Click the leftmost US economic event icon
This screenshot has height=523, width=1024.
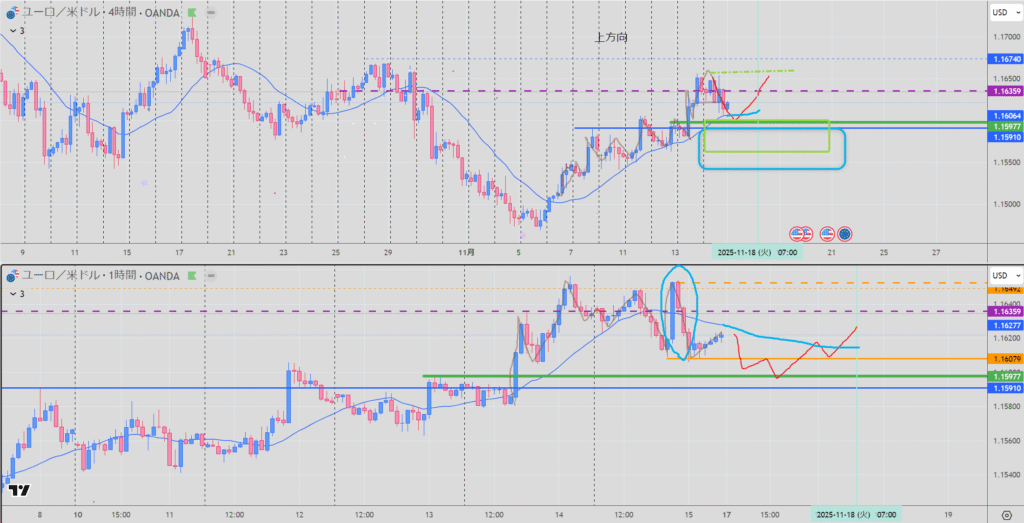(x=797, y=233)
